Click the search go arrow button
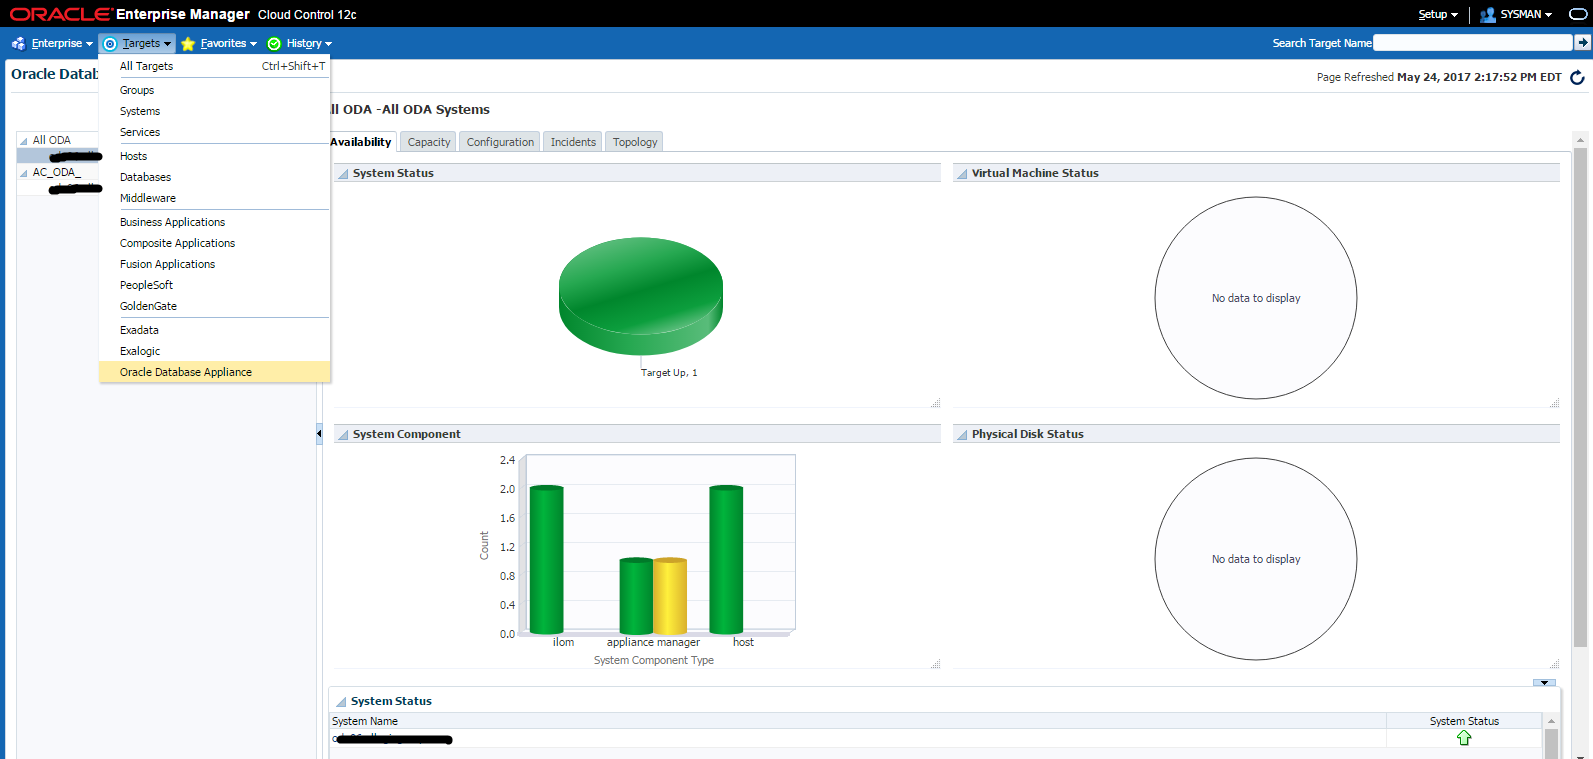 (1582, 43)
